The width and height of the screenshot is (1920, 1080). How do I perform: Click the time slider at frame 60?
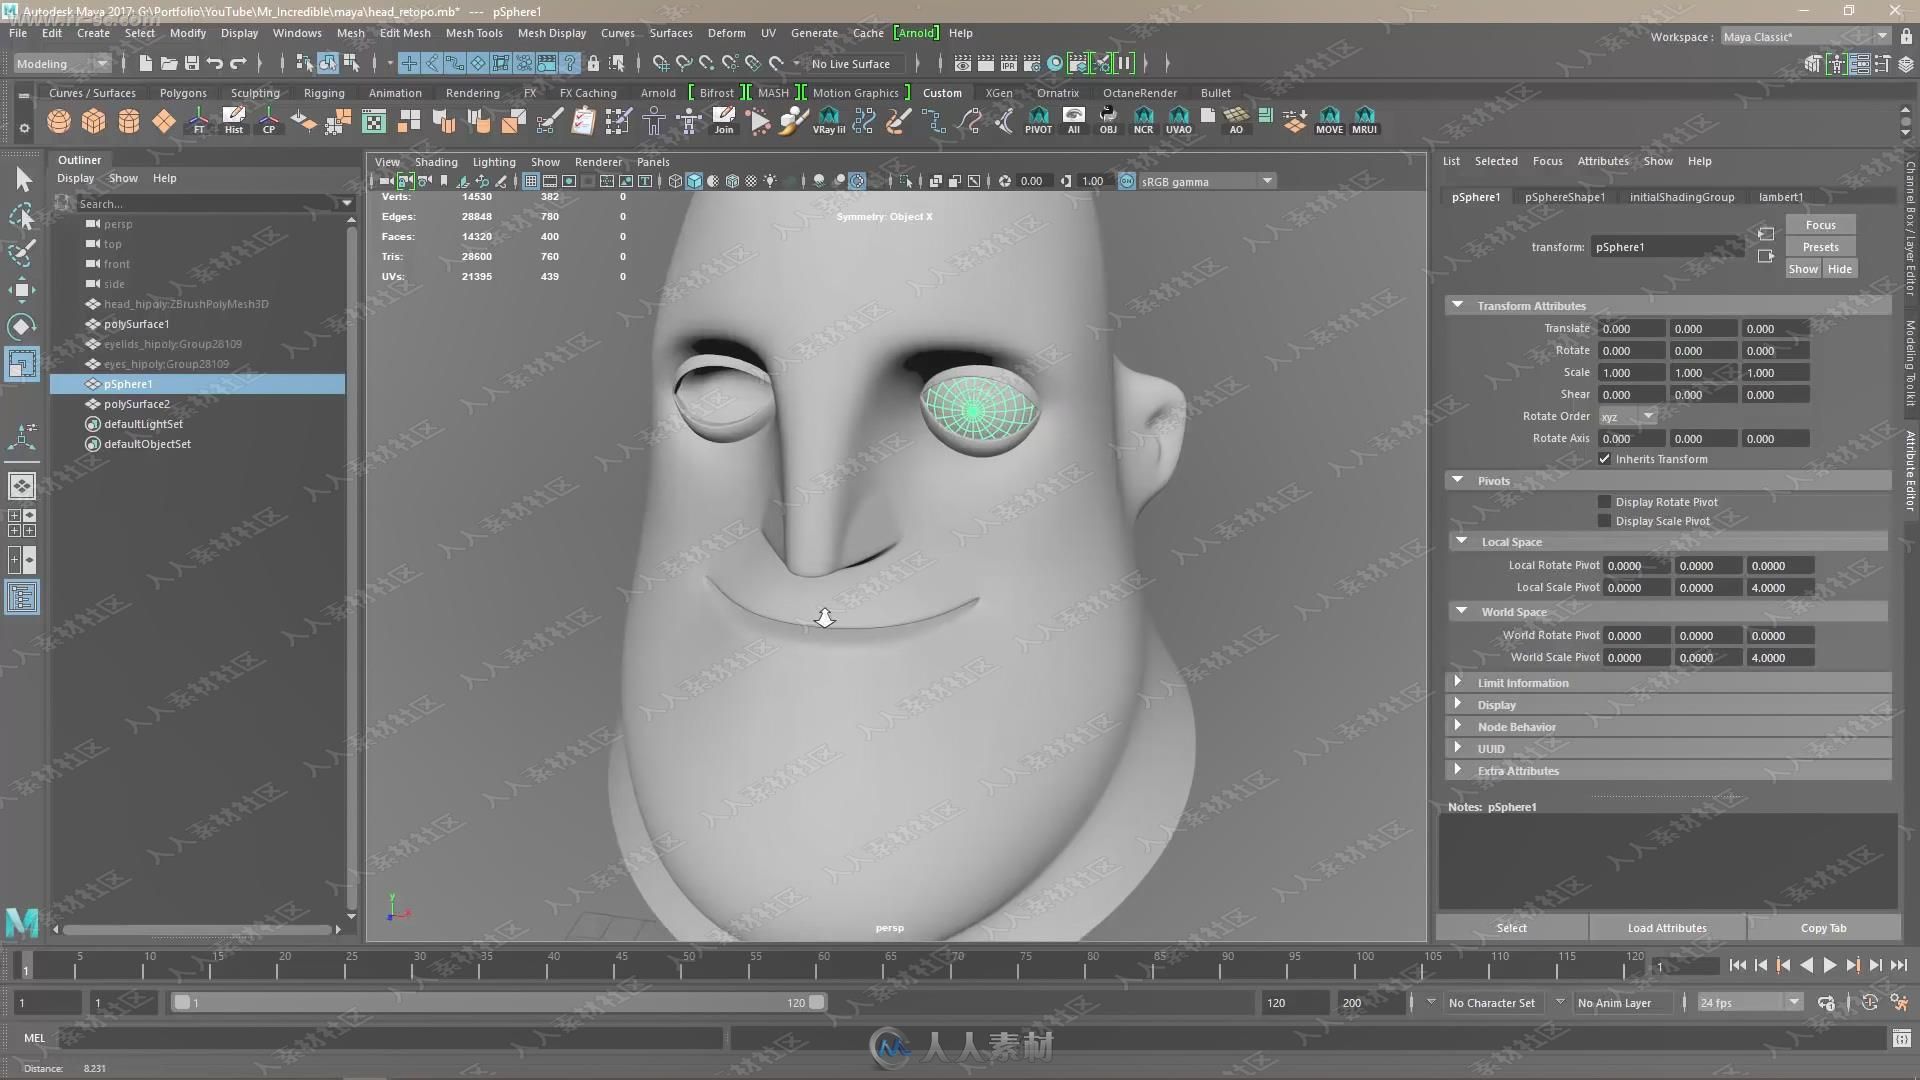[x=823, y=967]
